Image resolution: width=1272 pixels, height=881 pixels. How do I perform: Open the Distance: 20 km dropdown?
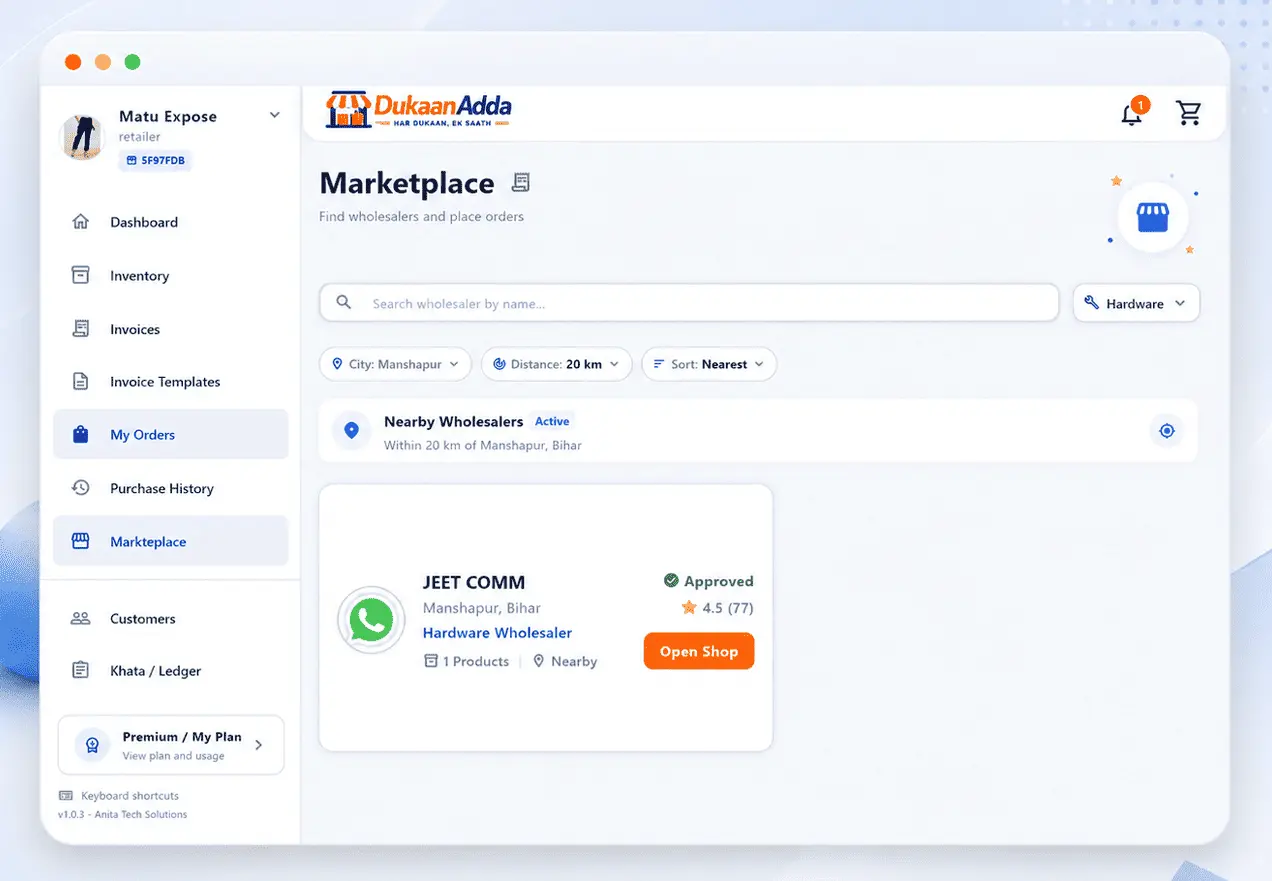point(556,364)
